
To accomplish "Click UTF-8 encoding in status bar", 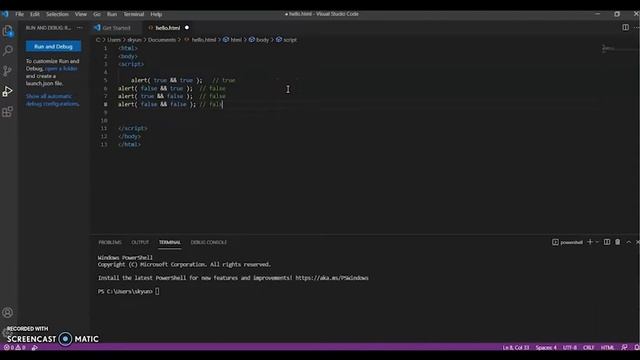I will pyautogui.click(x=570, y=347).
